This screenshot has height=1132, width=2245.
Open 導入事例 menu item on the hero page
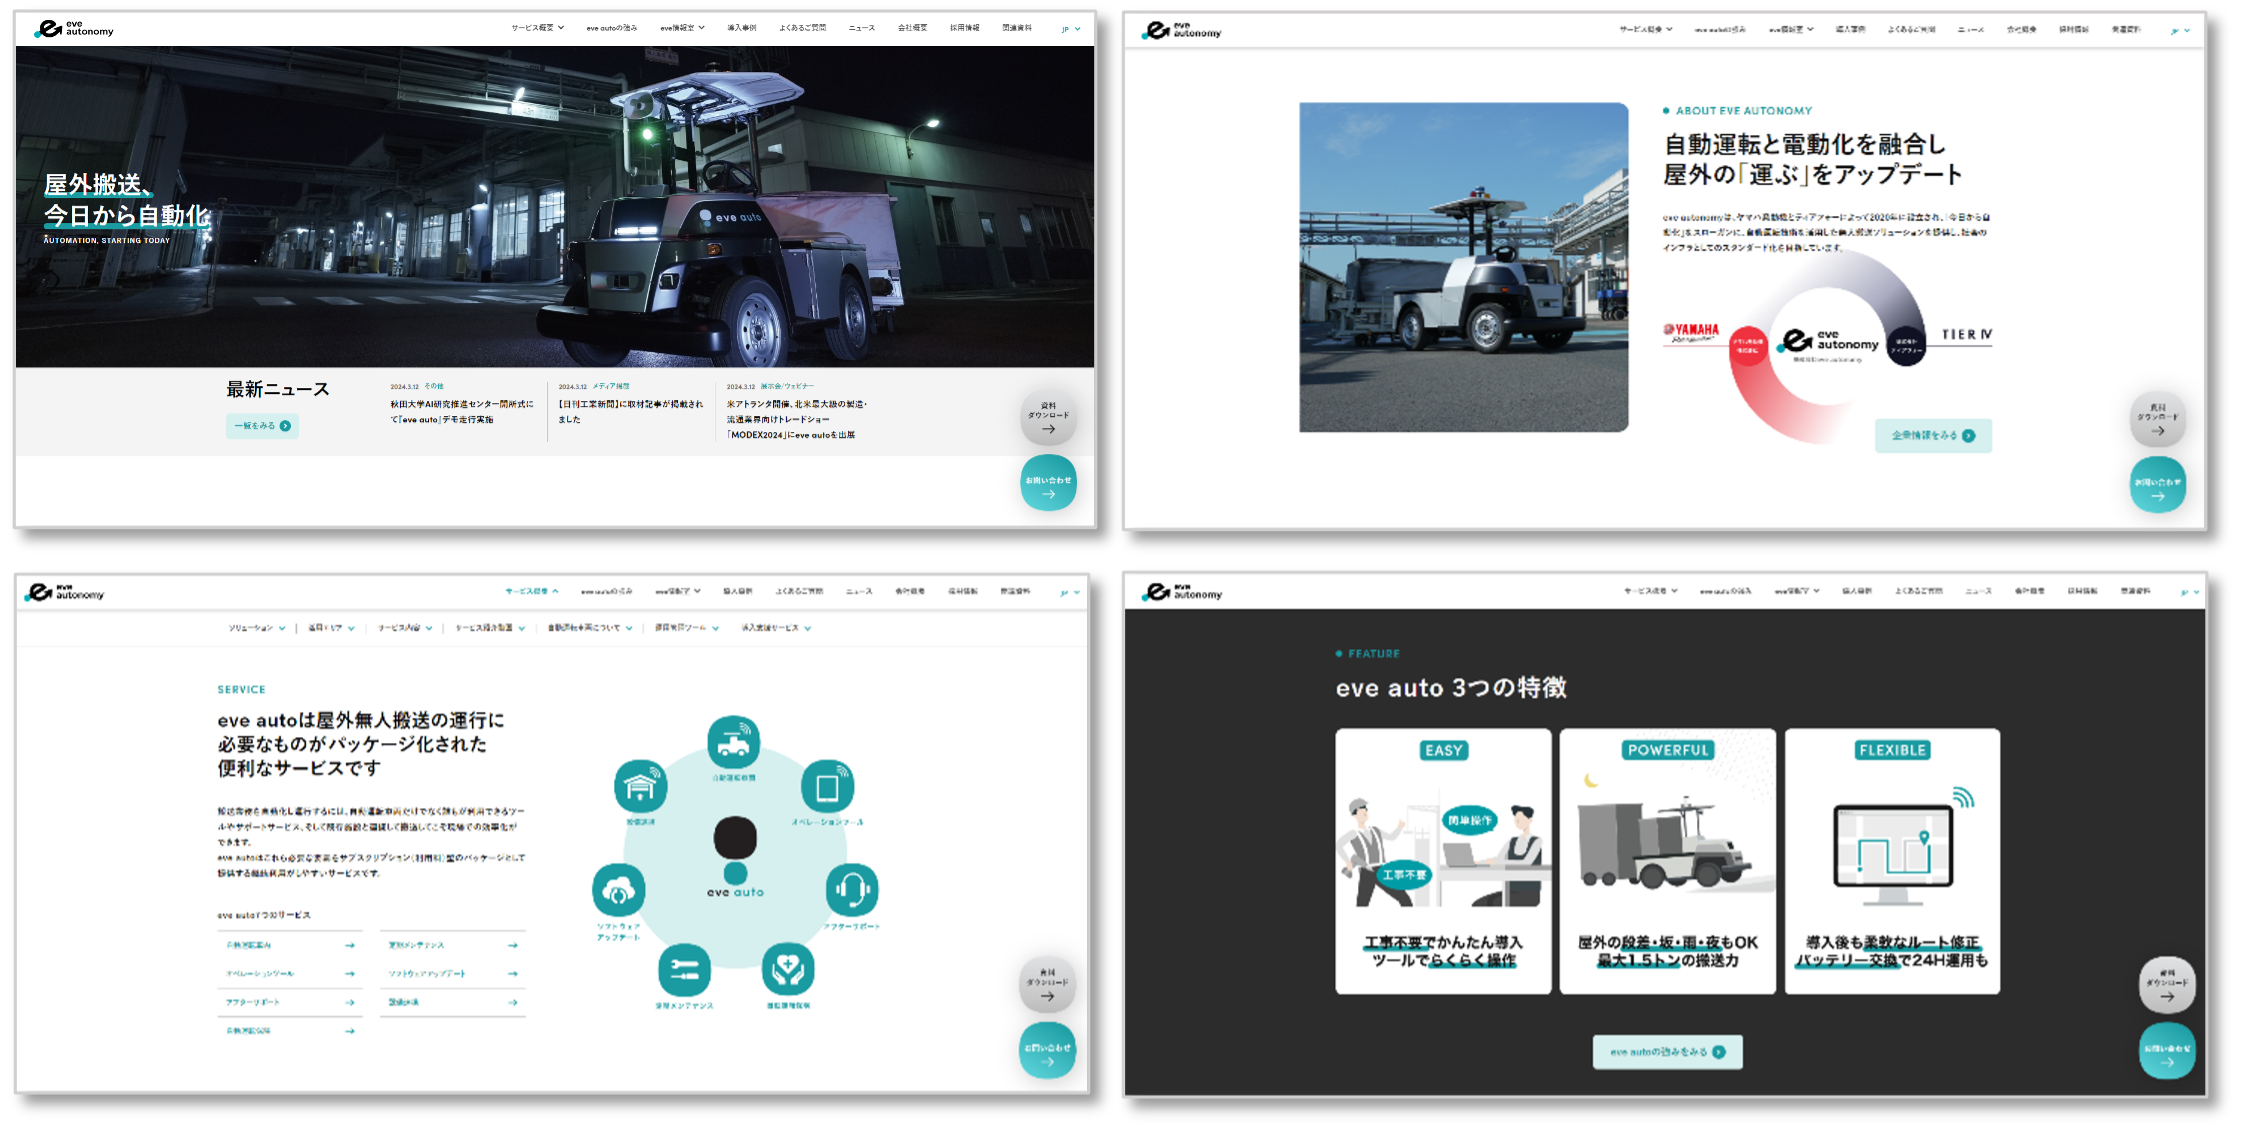[x=742, y=28]
